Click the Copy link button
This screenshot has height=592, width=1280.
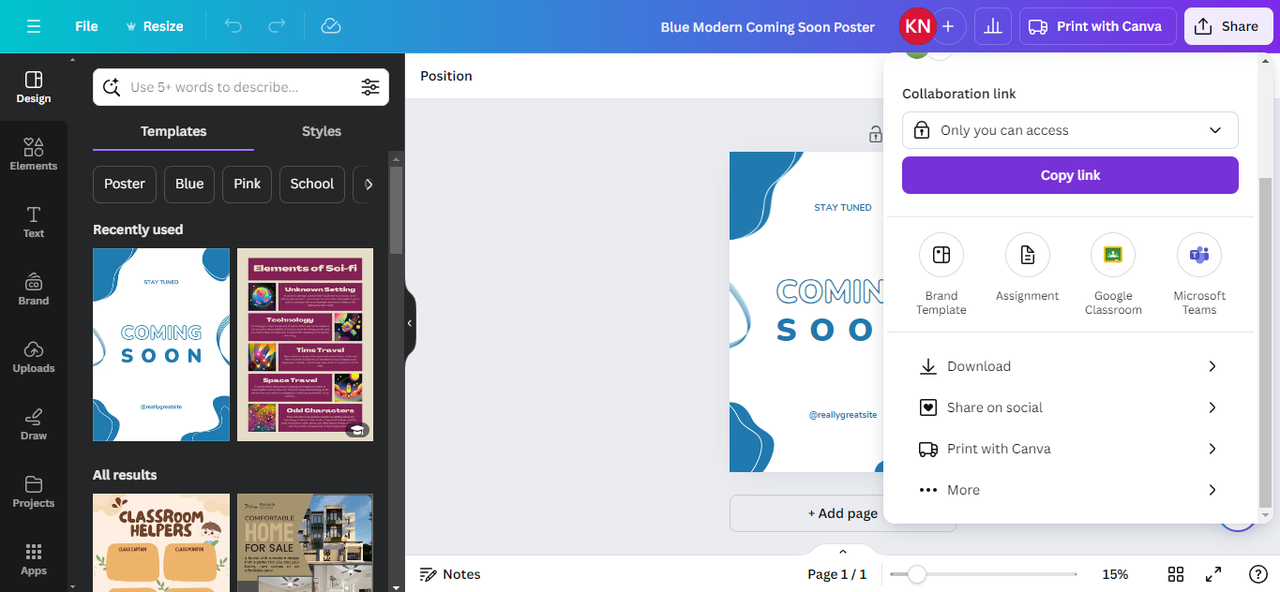coord(1070,175)
